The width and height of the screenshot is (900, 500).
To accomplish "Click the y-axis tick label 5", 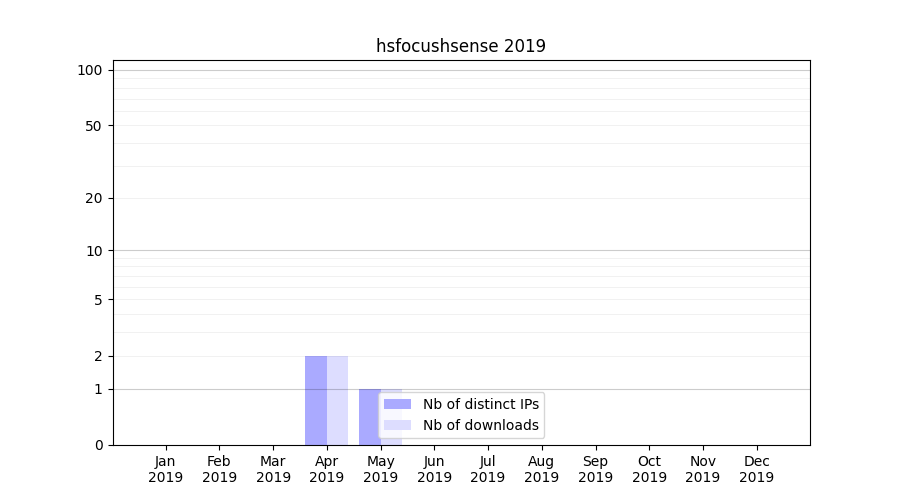I will pyautogui.click(x=98, y=300).
